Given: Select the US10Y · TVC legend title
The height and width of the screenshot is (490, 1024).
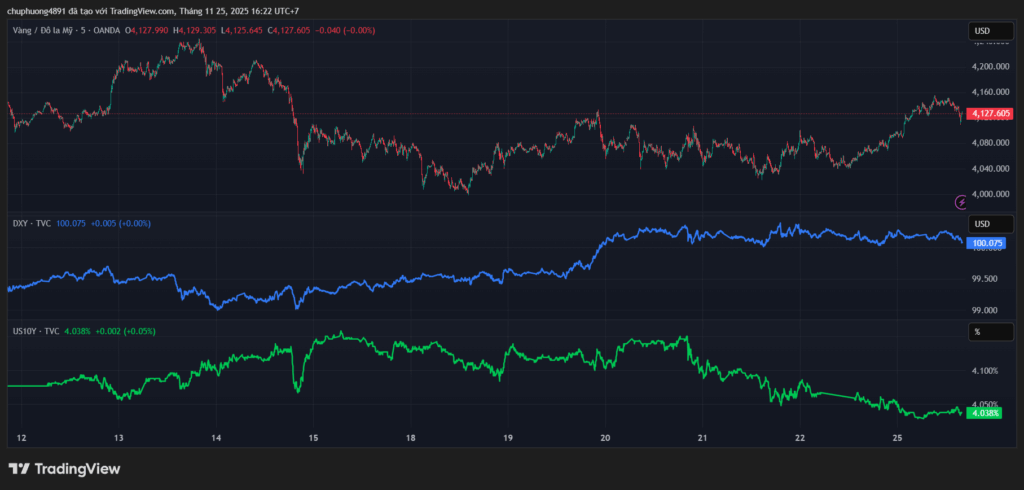Looking at the screenshot, I should [37, 330].
